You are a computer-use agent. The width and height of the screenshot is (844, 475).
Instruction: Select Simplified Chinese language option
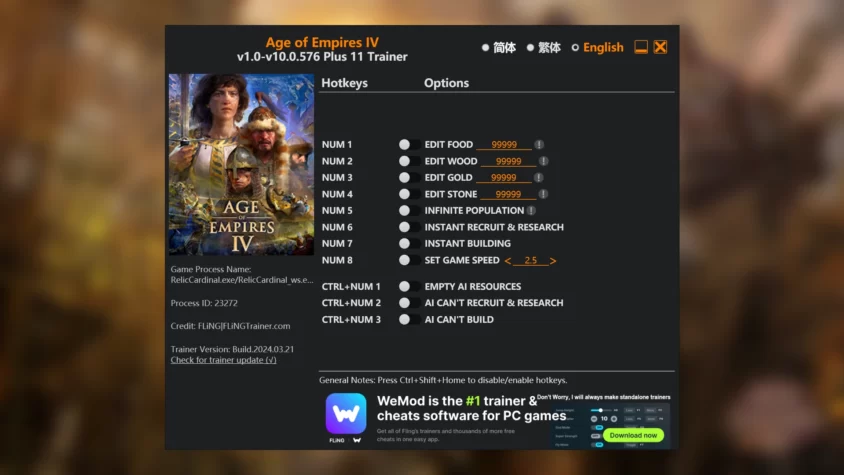click(x=499, y=47)
